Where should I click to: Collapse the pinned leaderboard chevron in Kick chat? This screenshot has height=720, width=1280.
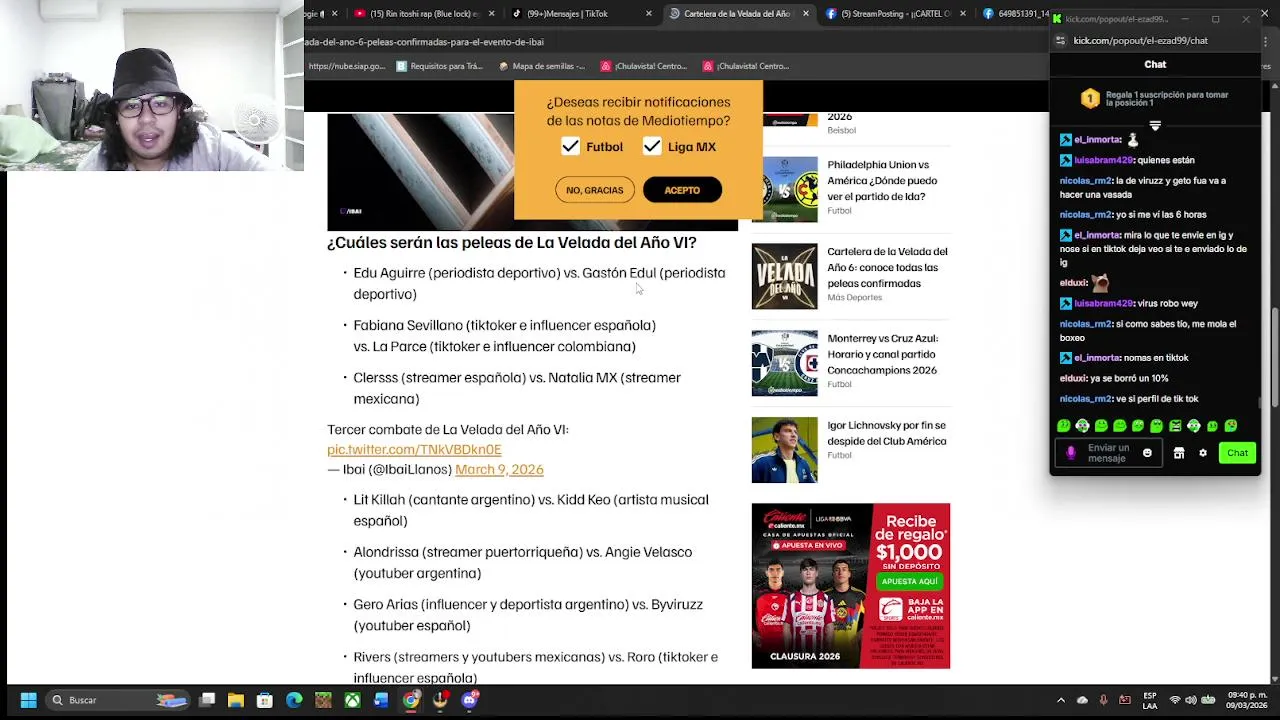(x=1155, y=126)
